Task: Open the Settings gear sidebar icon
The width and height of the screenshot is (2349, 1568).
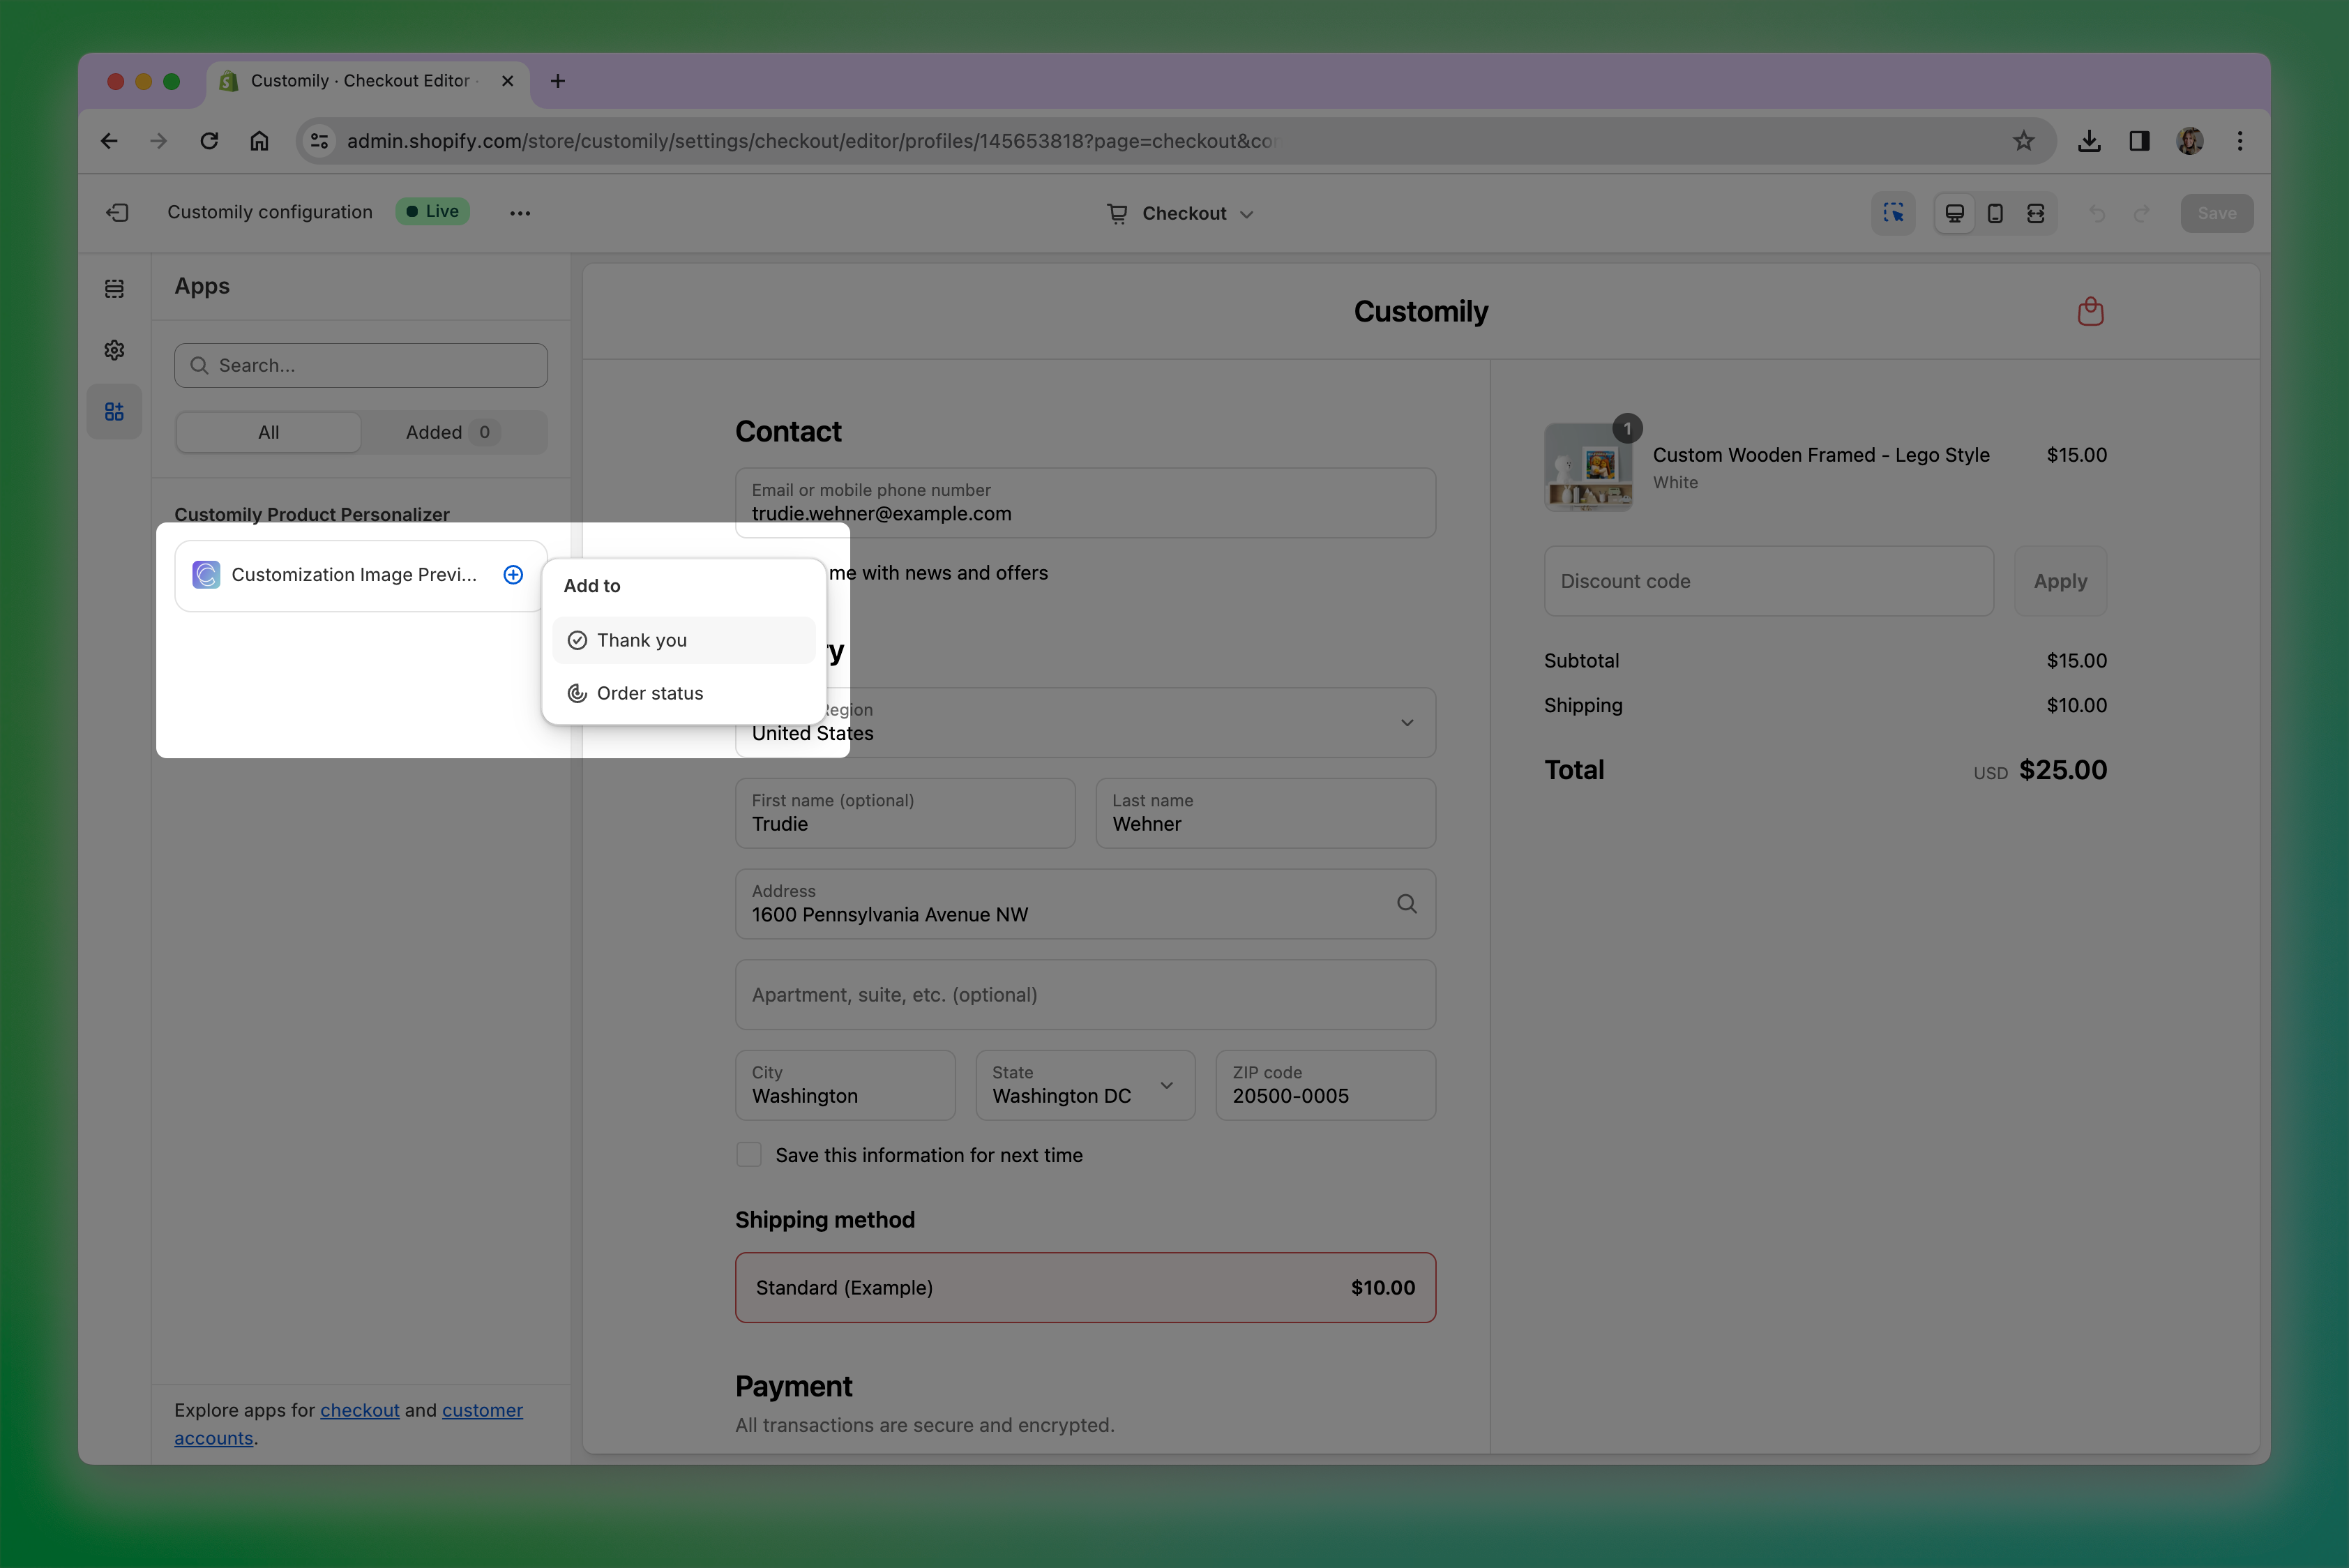Action: pos(114,350)
